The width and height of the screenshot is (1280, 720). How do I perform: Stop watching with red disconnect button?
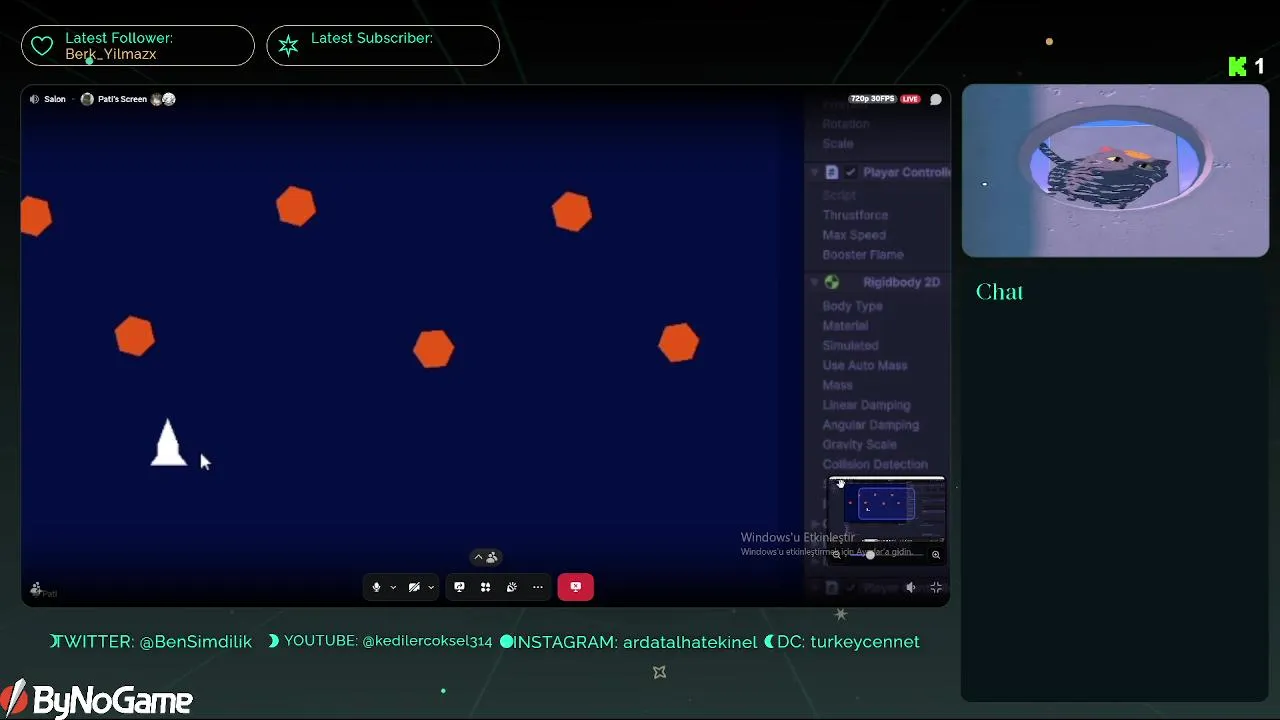tap(575, 587)
